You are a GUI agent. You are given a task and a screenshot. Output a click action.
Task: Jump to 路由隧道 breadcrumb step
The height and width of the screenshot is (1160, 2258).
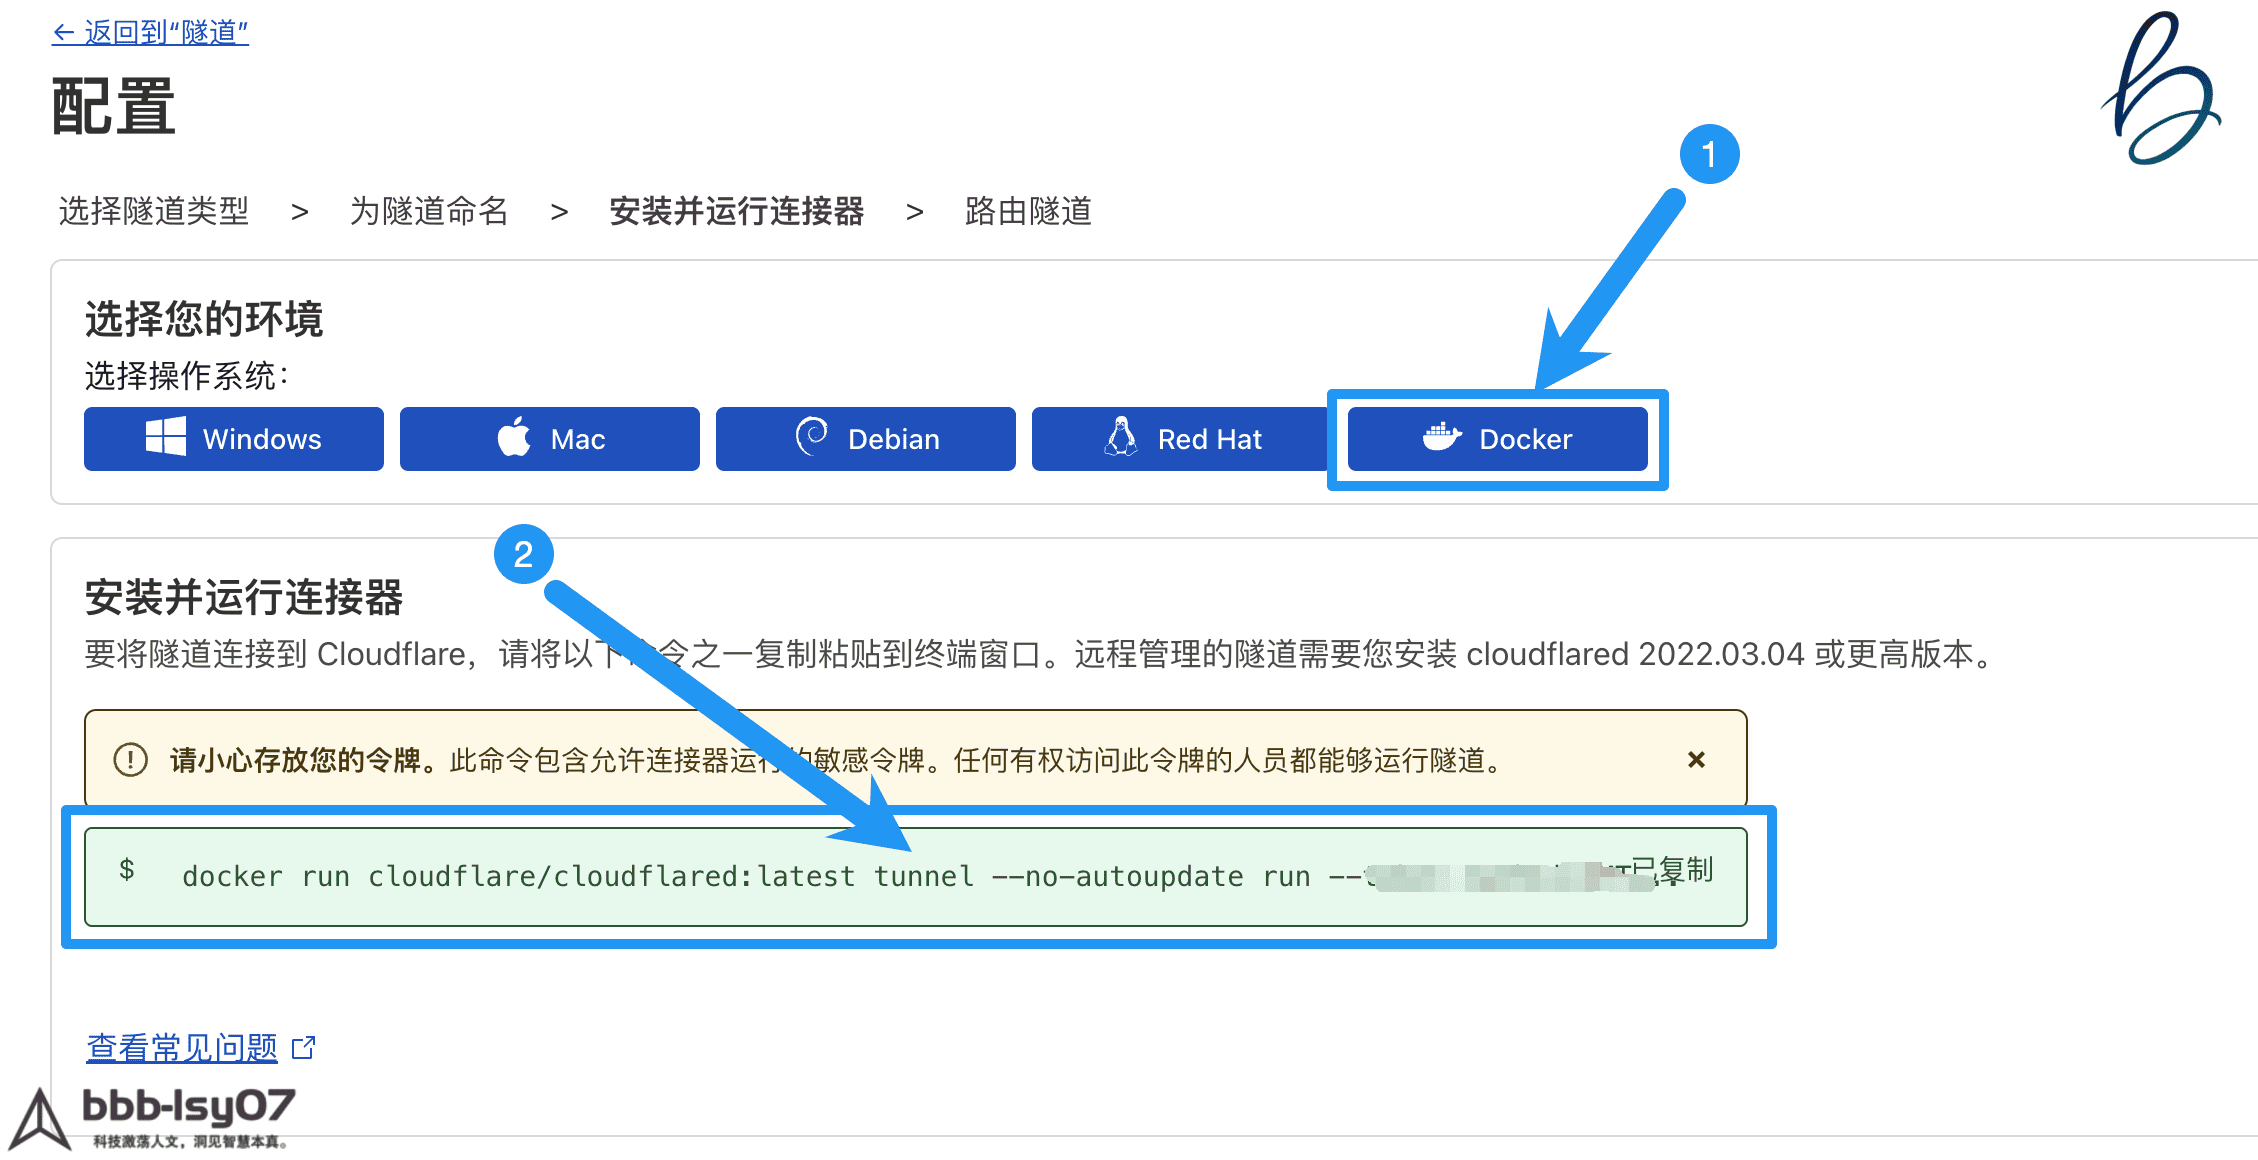pos(1028,211)
